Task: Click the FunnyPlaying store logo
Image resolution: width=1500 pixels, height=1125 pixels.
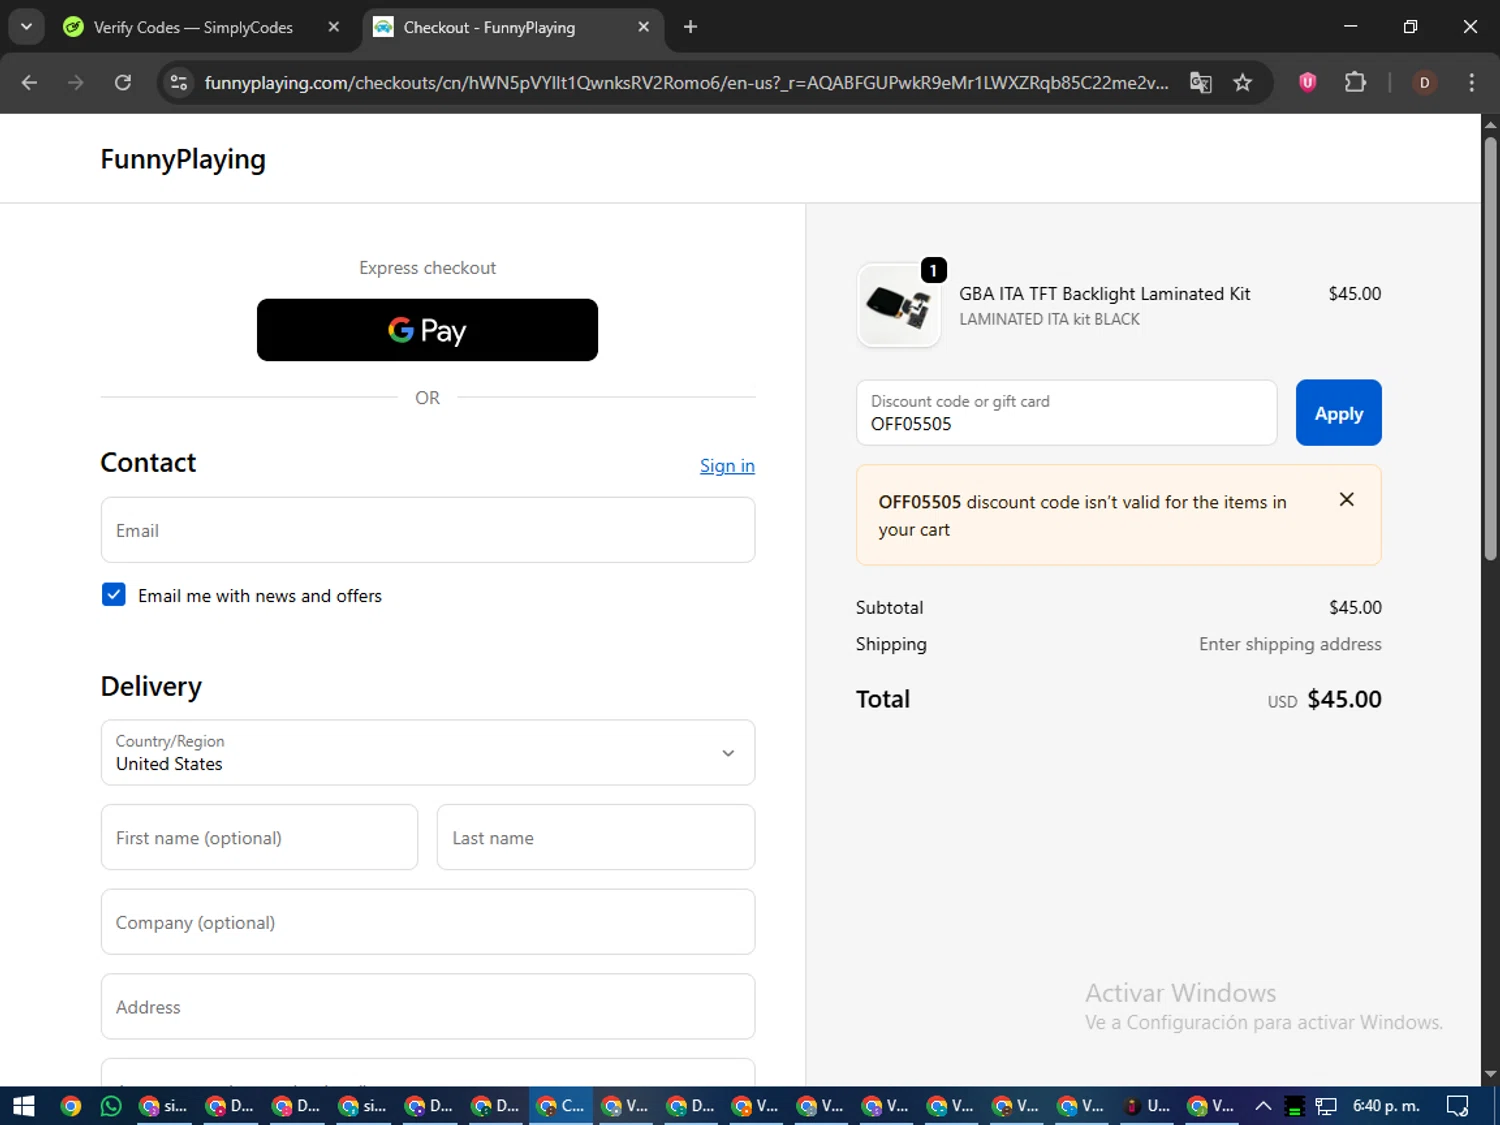Action: pos(183,159)
